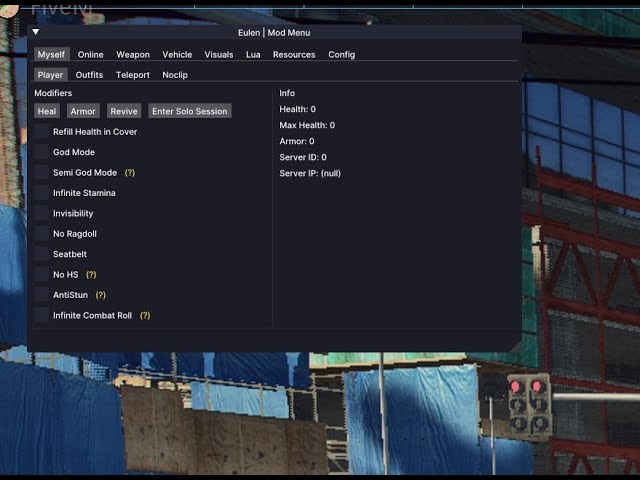Switch to the Weapon tab

[x=133, y=54]
